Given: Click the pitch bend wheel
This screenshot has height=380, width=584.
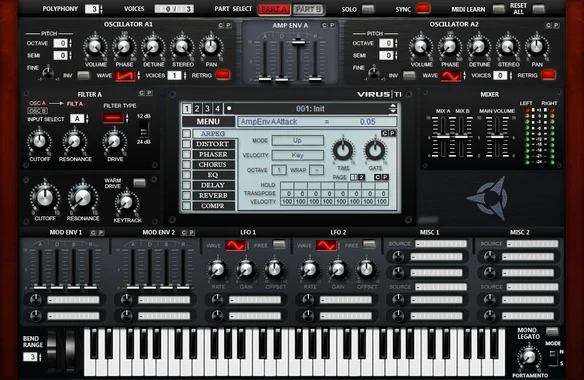Looking at the screenshot, I should [x=52, y=351].
